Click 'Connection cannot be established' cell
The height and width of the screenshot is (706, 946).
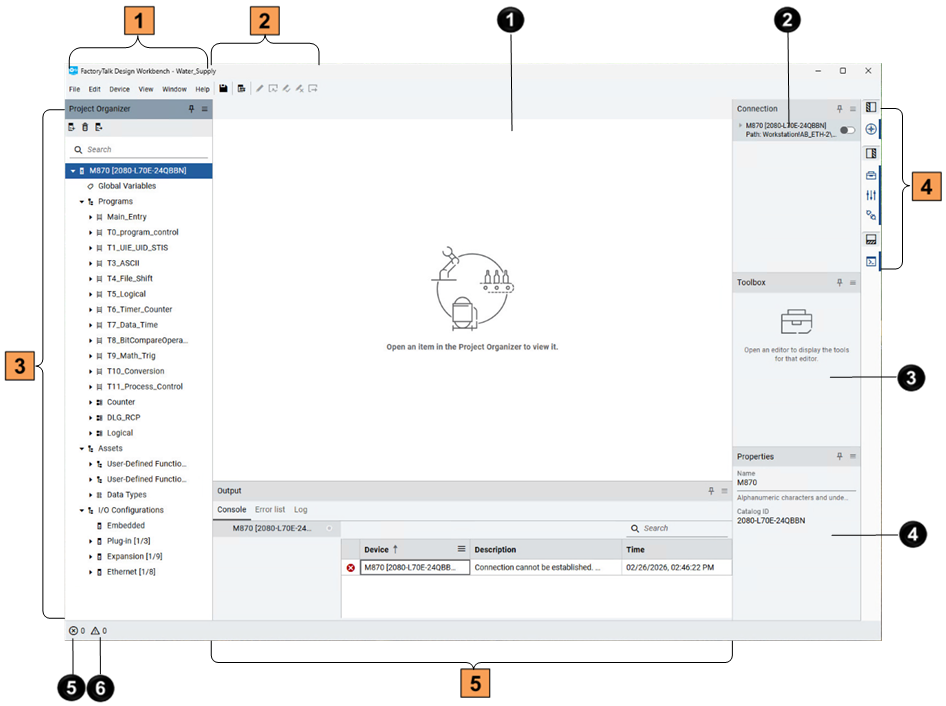[x=545, y=568]
